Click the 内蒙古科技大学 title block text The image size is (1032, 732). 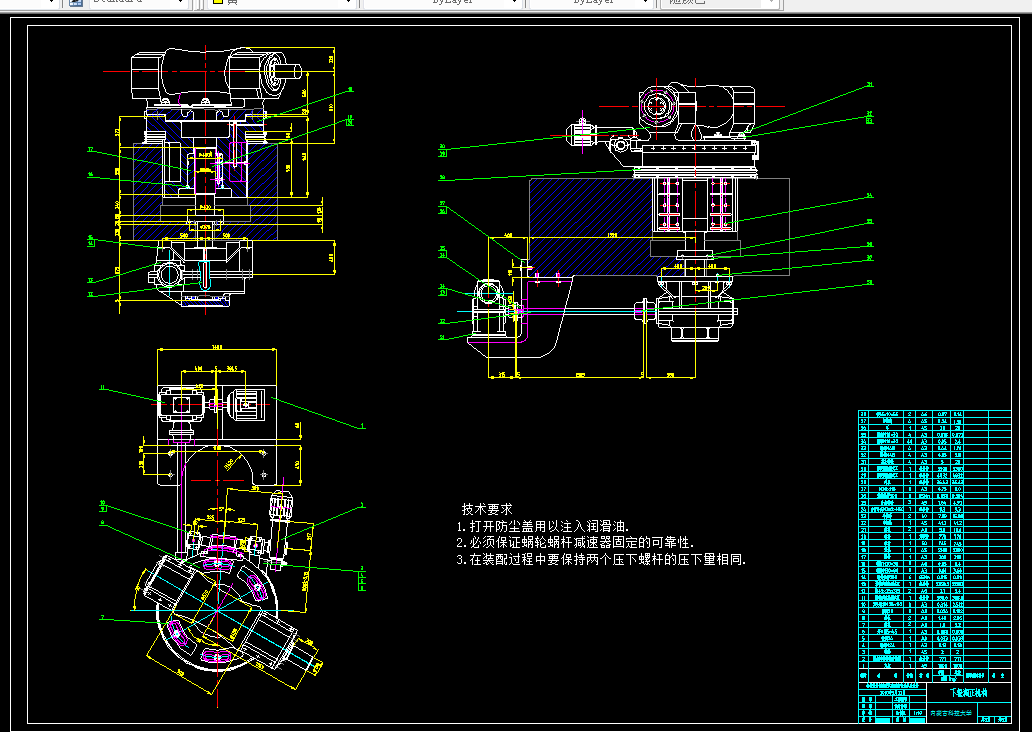[950, 713]
